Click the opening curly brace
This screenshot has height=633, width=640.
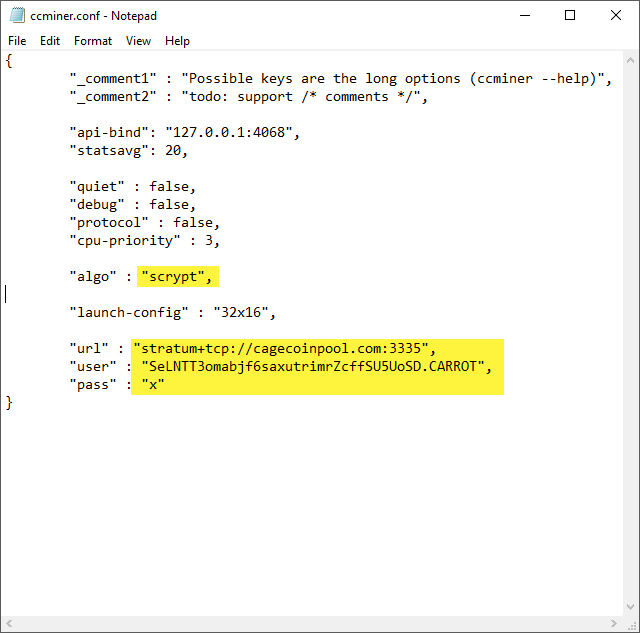9,61
